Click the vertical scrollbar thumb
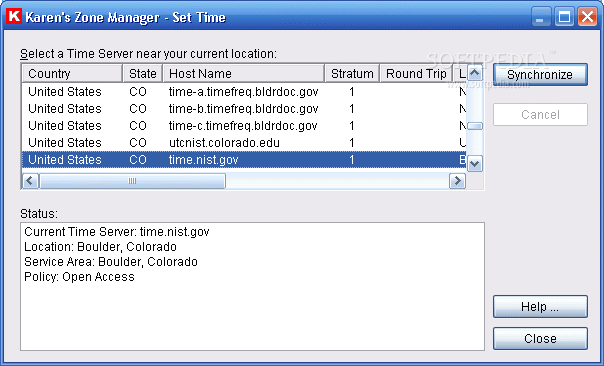This screenshot has width=604, height=366. pyautogui.click(x=475, y=126)
